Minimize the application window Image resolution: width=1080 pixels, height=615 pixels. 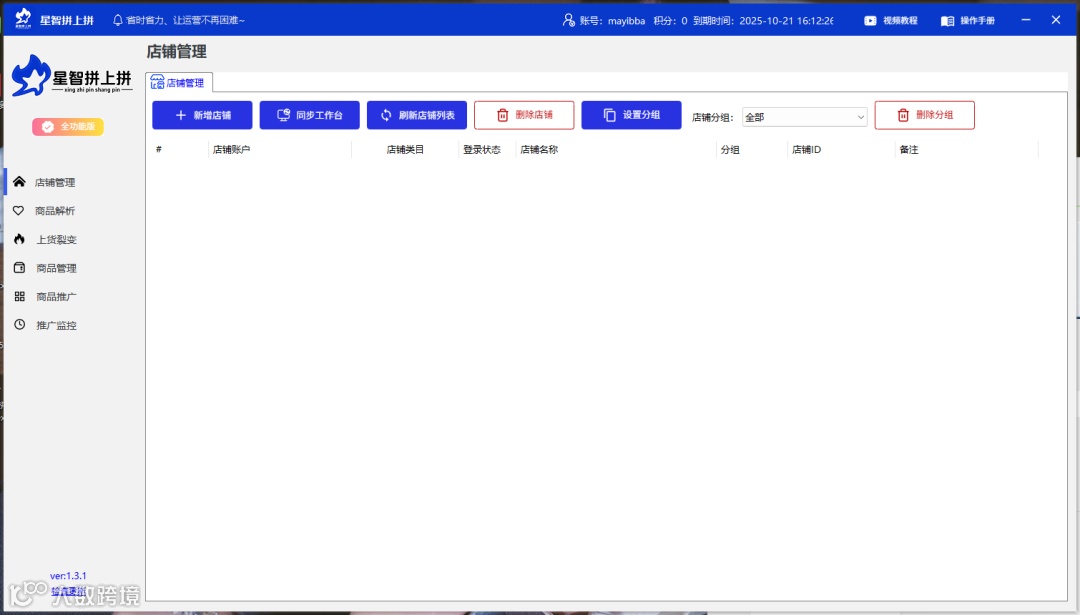coord(1026,20)
